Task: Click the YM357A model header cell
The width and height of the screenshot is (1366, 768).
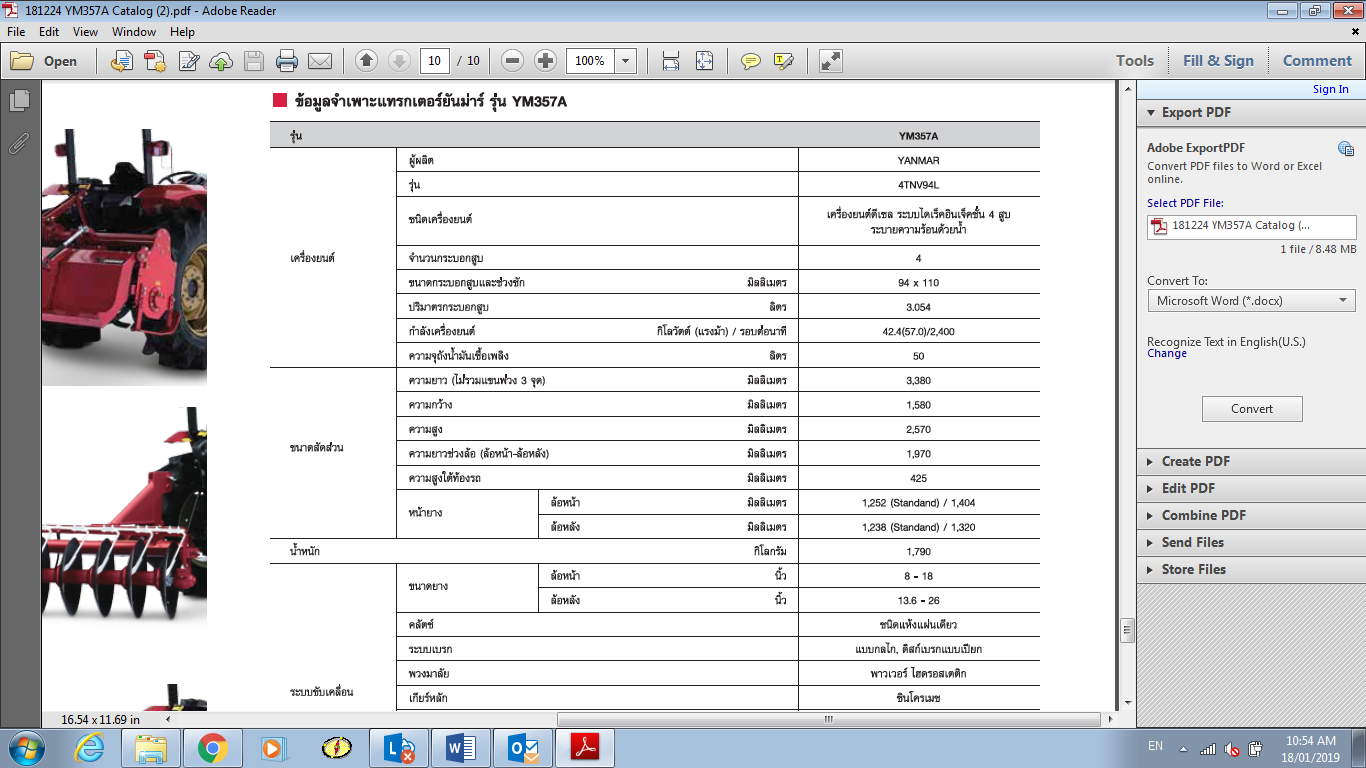Action: (x=918, y=136)
